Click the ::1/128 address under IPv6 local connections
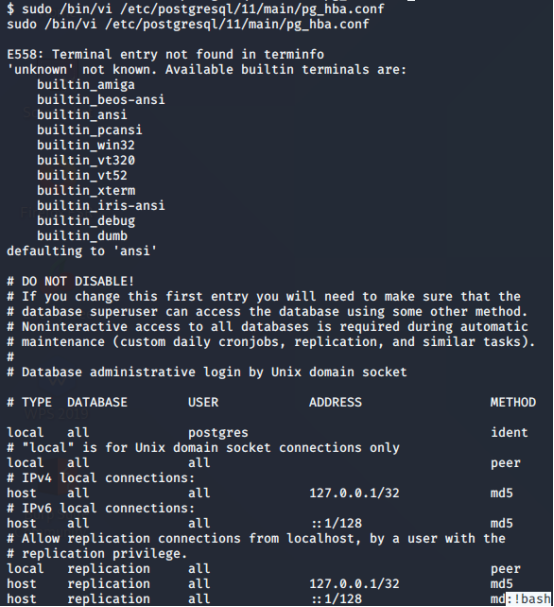The image size is (554, 607). pyautogui.click(x=336, y=523)
